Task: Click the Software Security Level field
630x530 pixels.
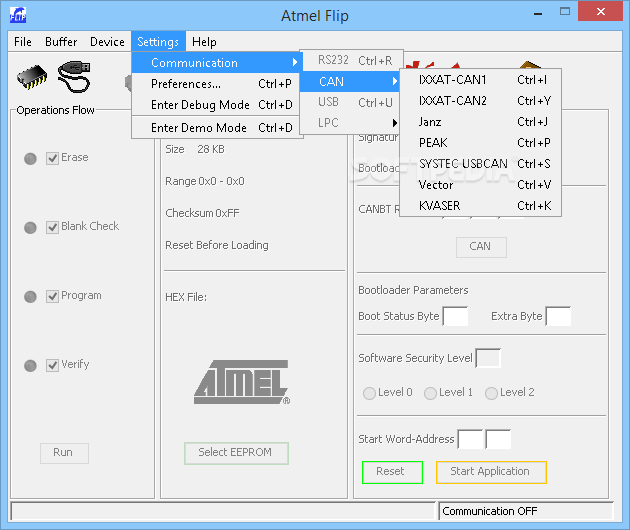Action: click(488, 358)
